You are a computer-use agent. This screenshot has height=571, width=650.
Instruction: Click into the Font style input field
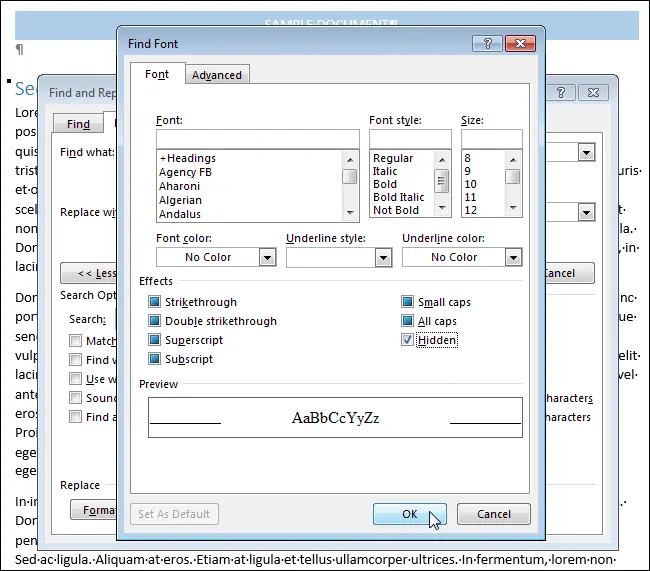pos(410,139)
